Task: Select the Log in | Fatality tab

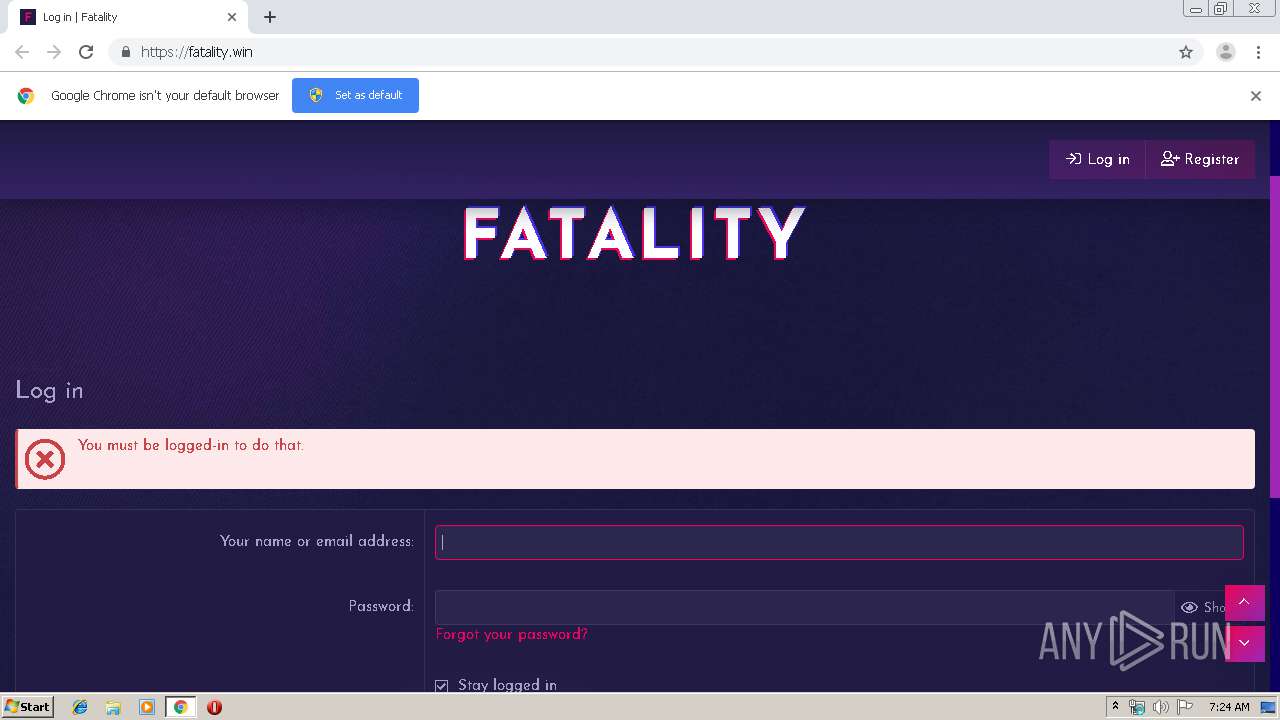Action: pyautogui.click(x=128, y=17)
